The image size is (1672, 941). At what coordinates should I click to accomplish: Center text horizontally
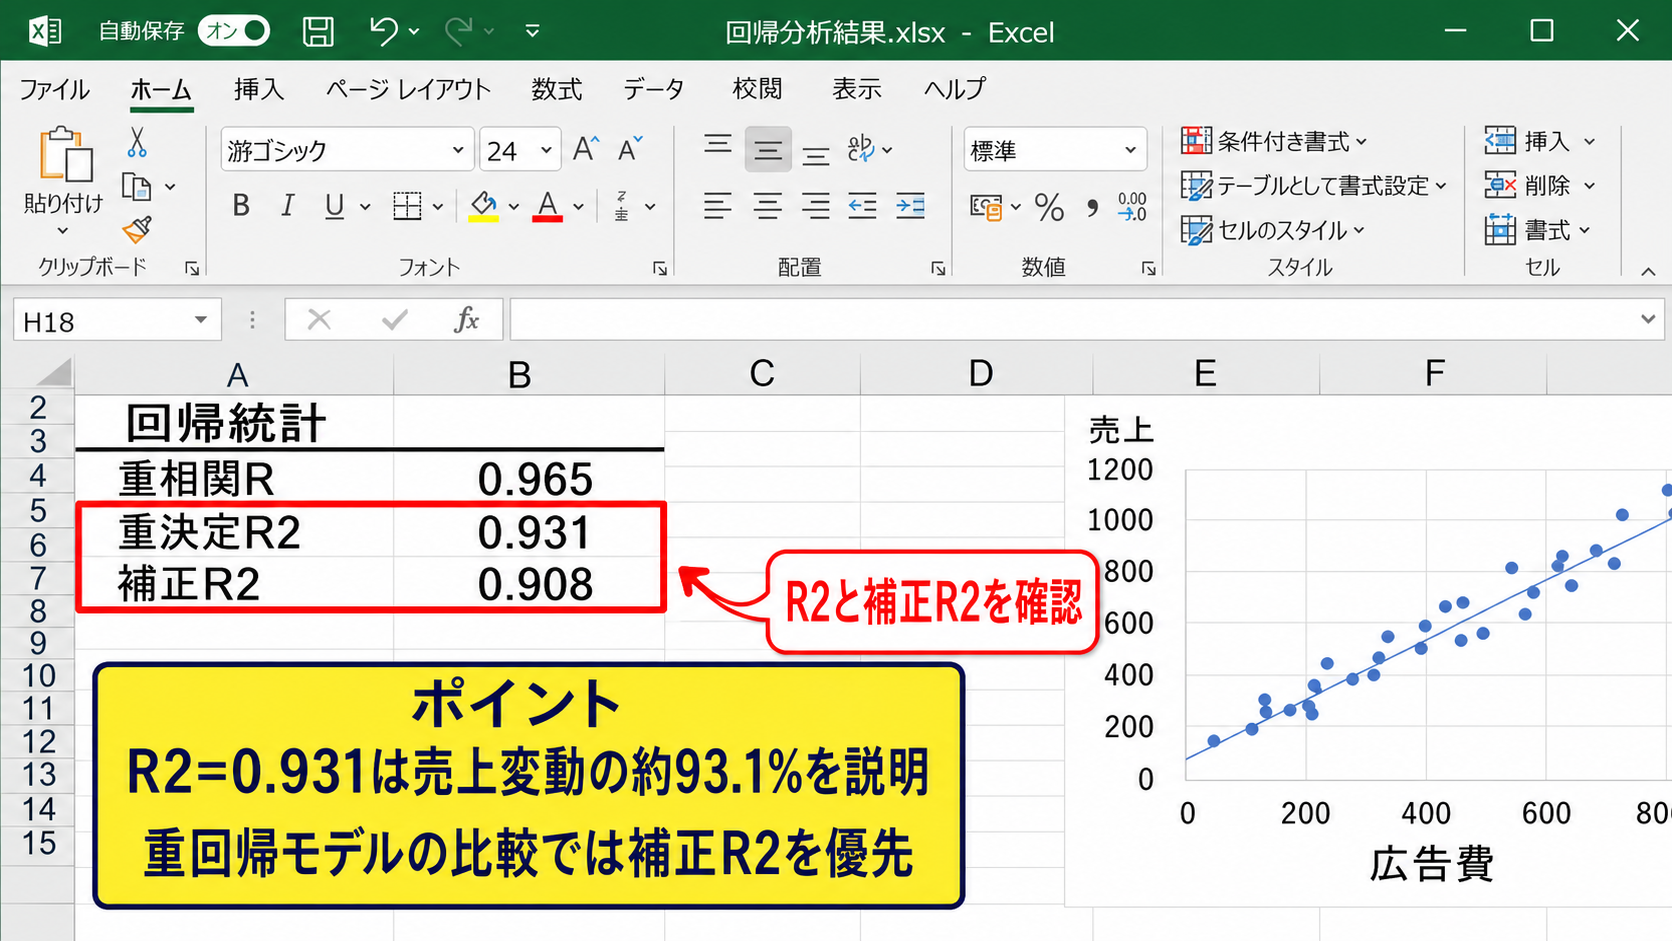(x=768, y=206)
